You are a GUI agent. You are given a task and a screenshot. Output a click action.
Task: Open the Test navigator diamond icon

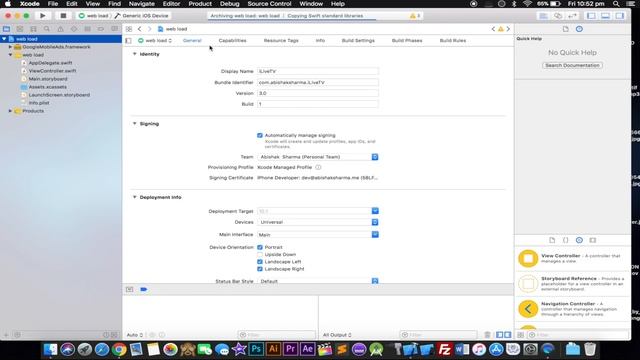[x=74, y=29]
